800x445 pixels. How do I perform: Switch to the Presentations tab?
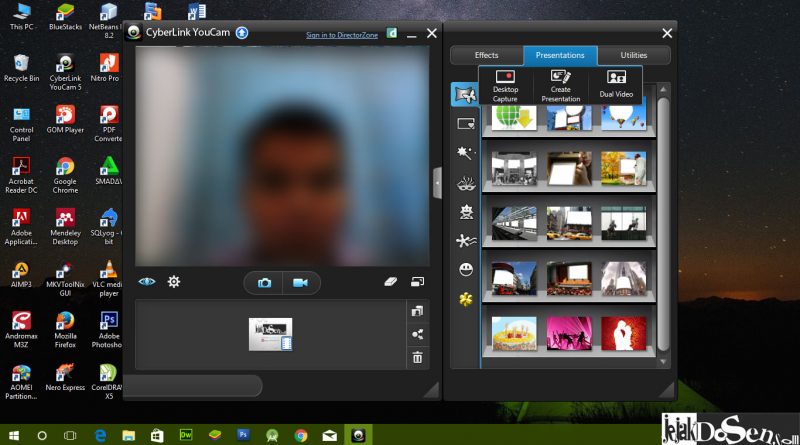click(x=560, y=55)
